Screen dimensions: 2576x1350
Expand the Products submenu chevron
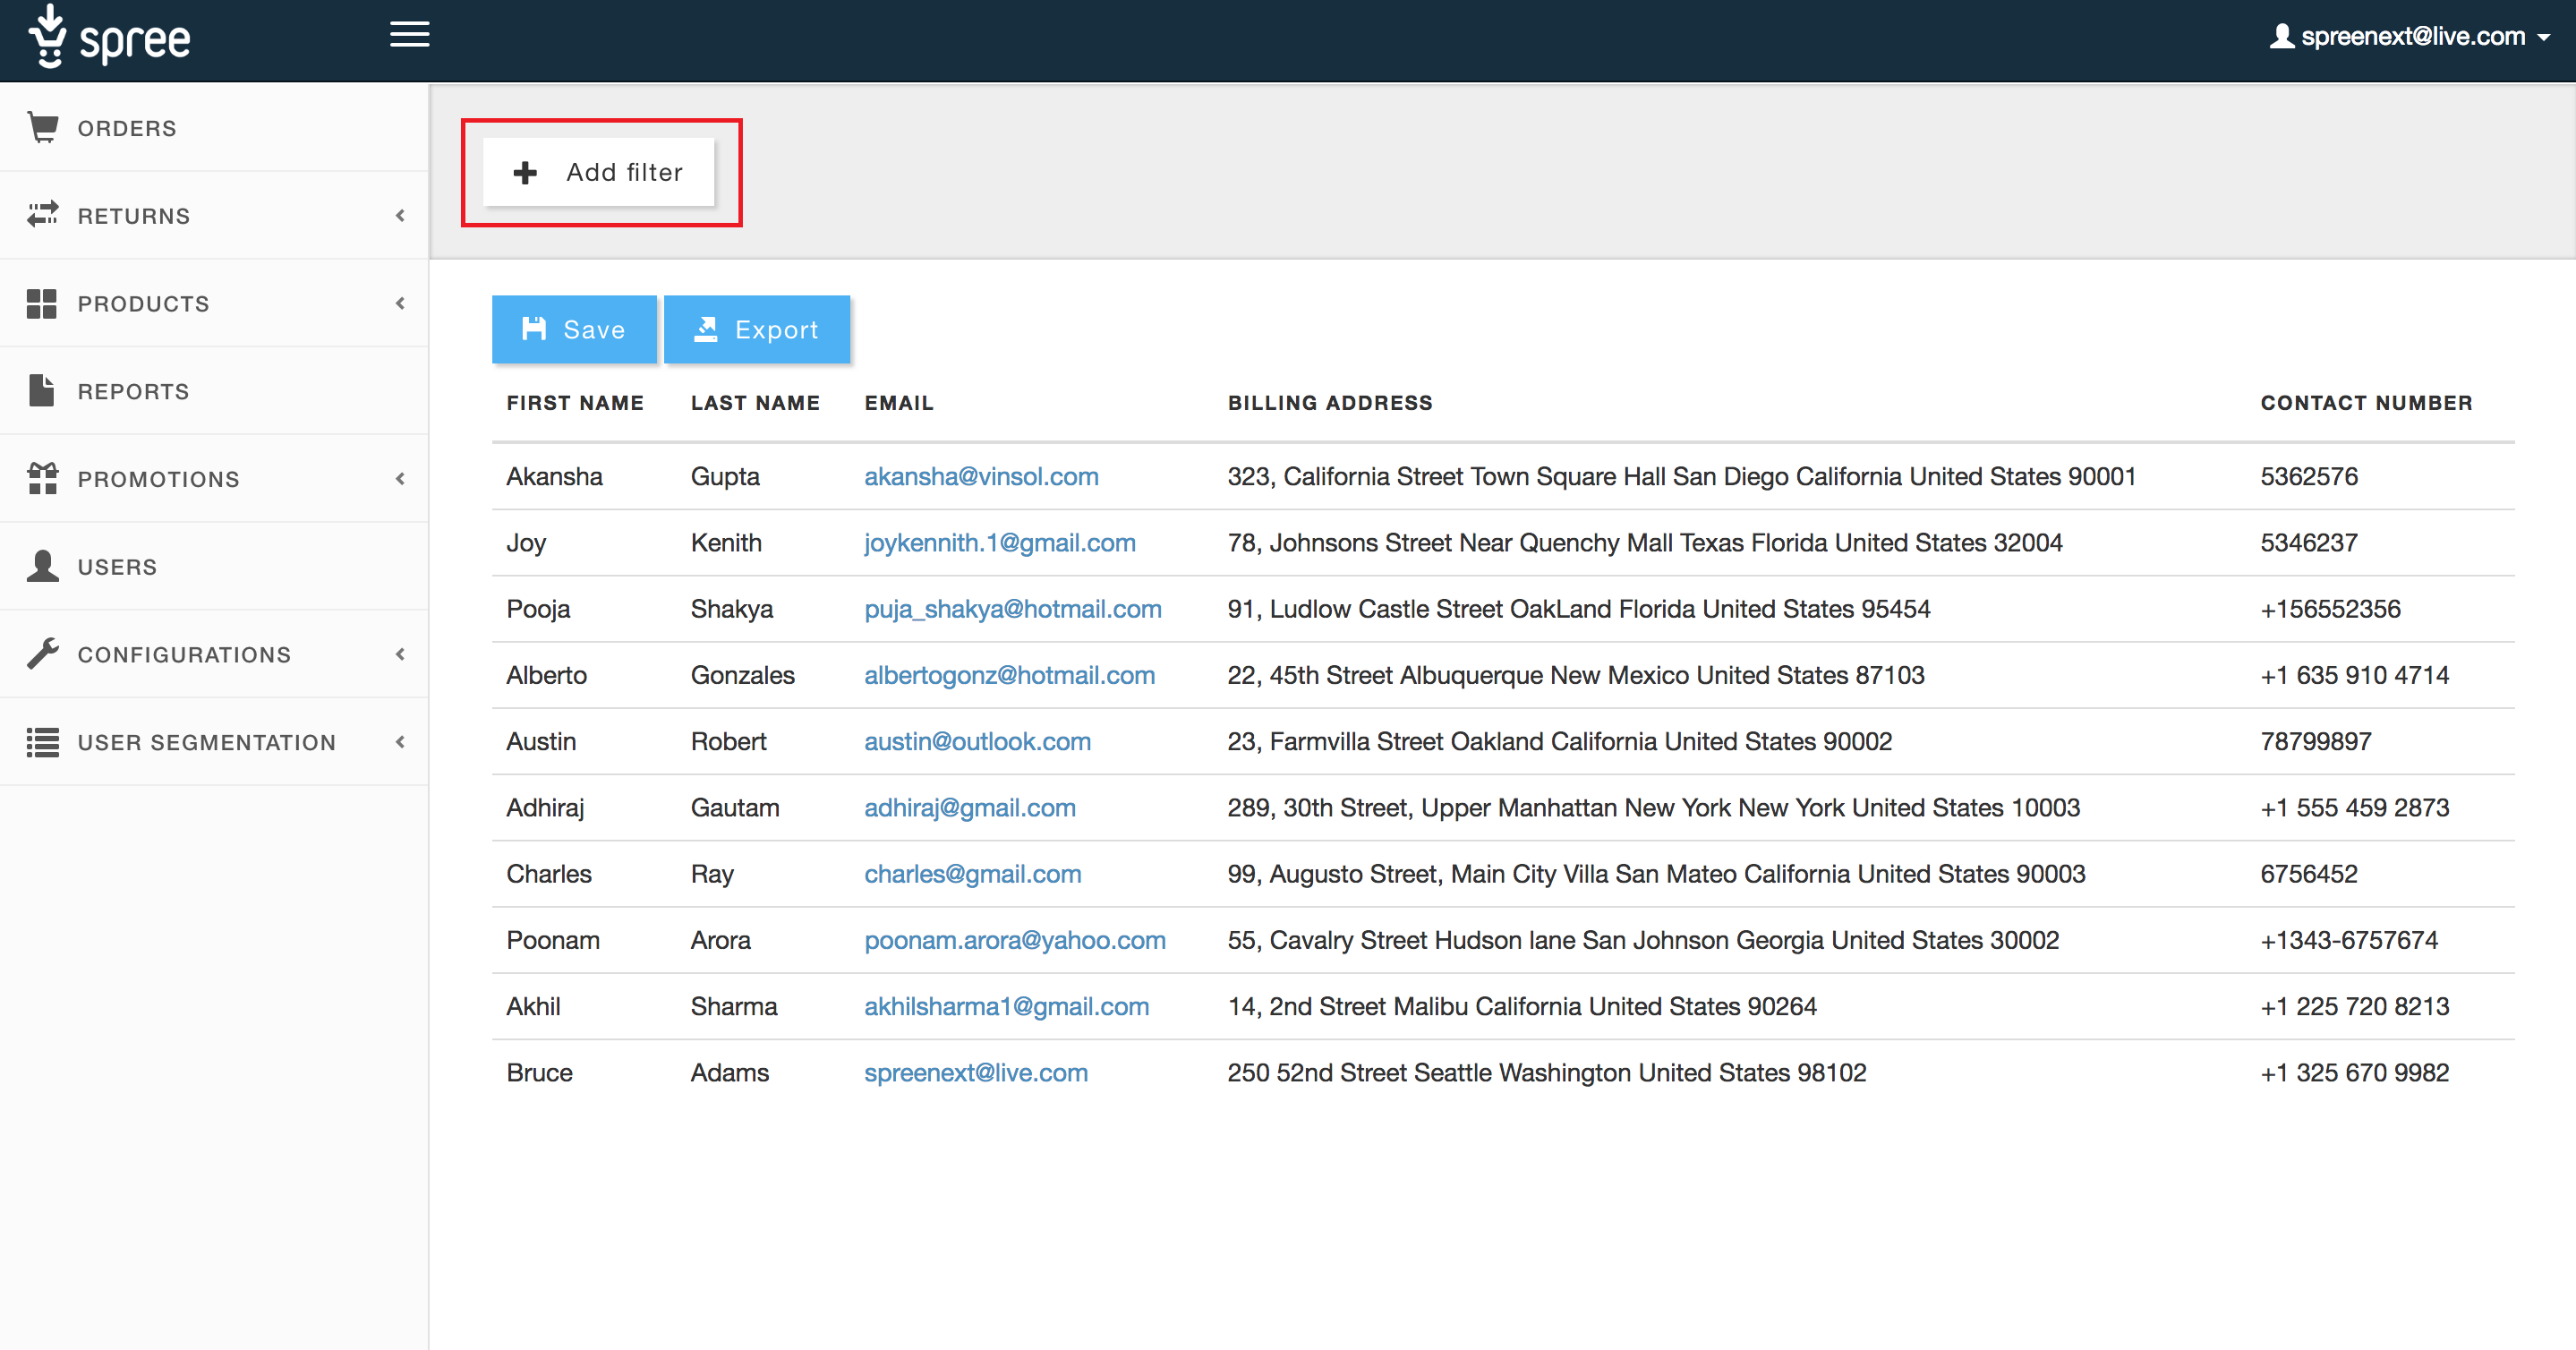(400, 303)
